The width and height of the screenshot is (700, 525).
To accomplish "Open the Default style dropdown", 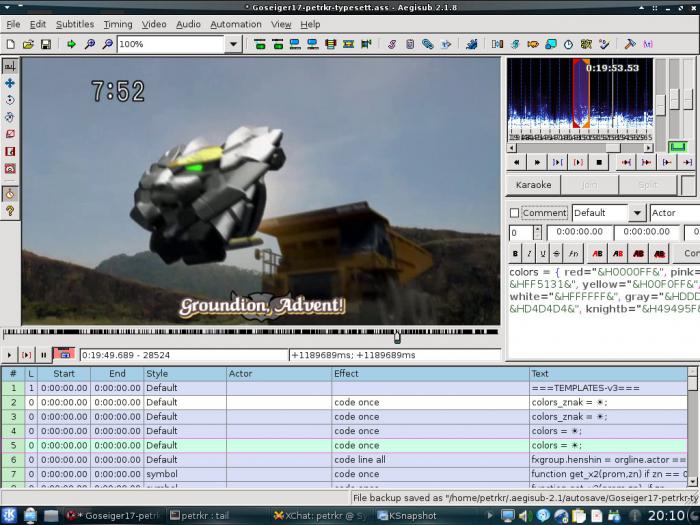I will (637, 213).
